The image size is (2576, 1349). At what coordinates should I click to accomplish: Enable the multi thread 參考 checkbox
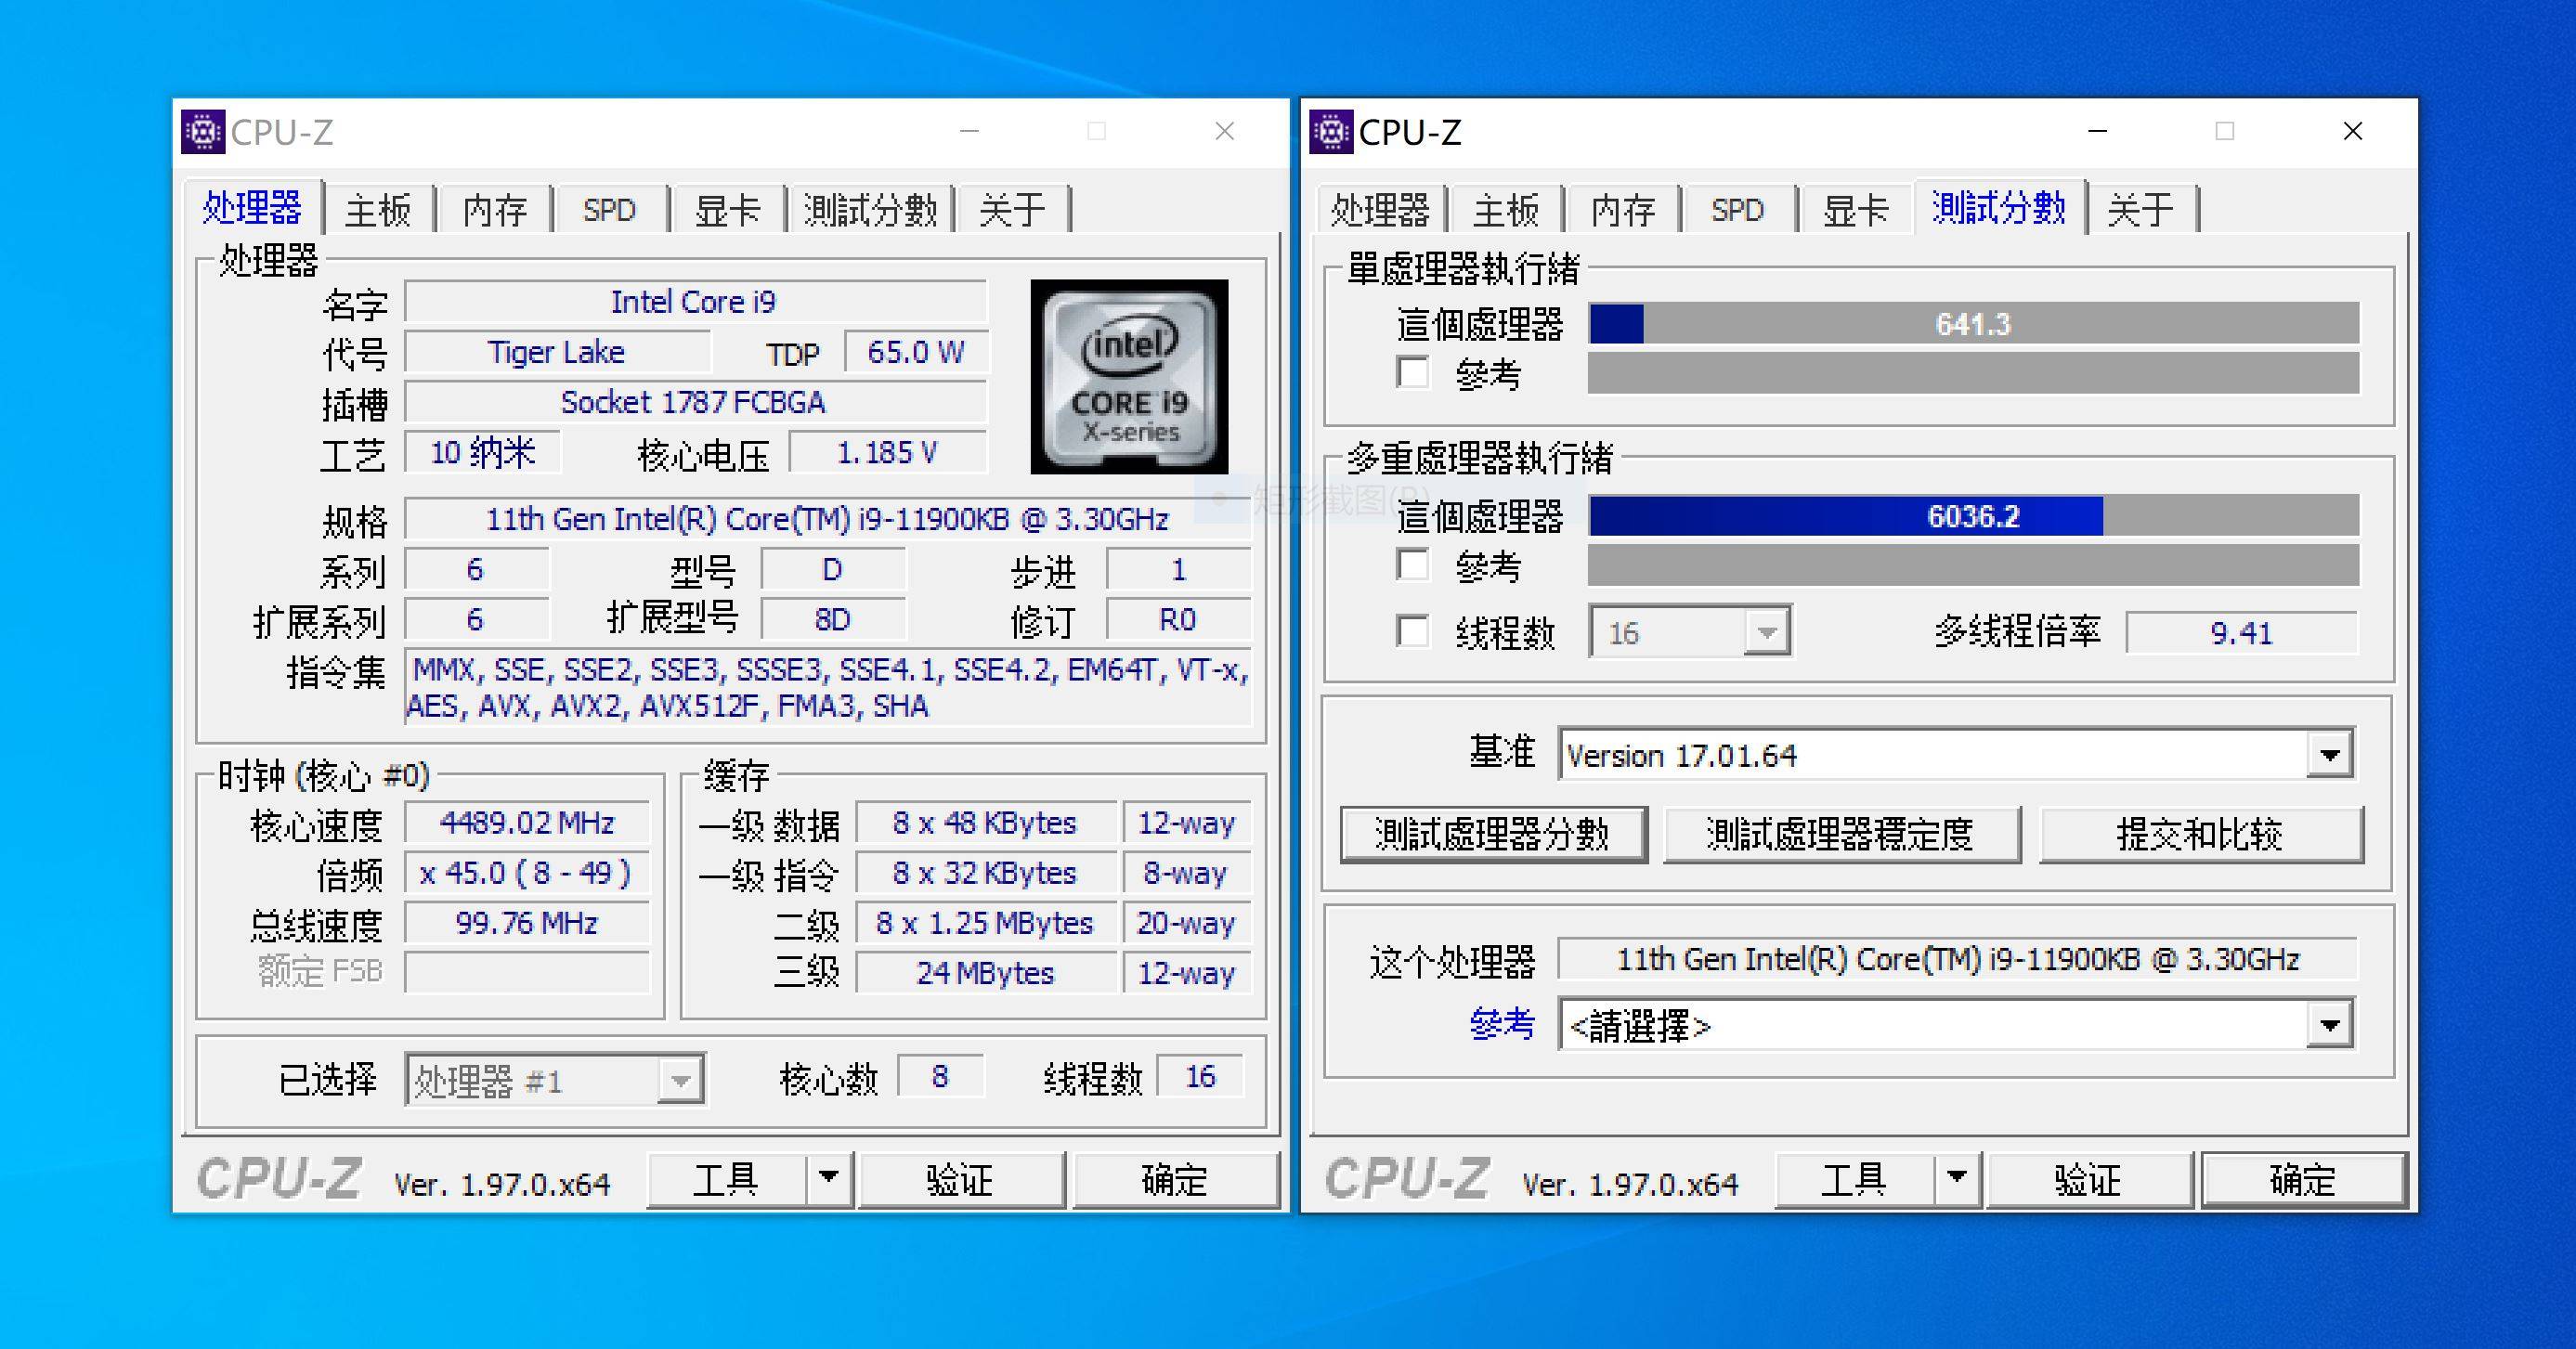click(1412, 564)
